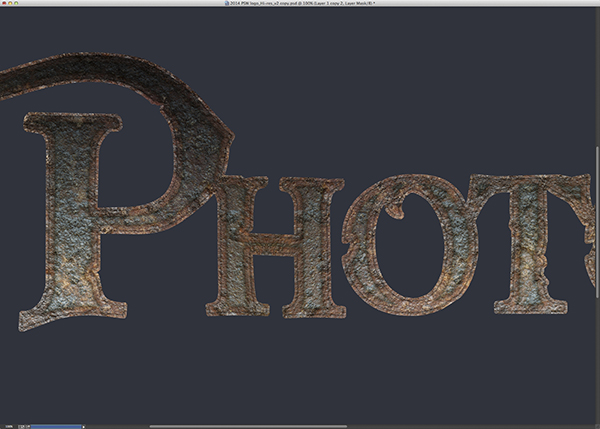This screenshot has height=429, width=600.
Task: Click the small status icon beside zoom field
Action: click(24, 425)
